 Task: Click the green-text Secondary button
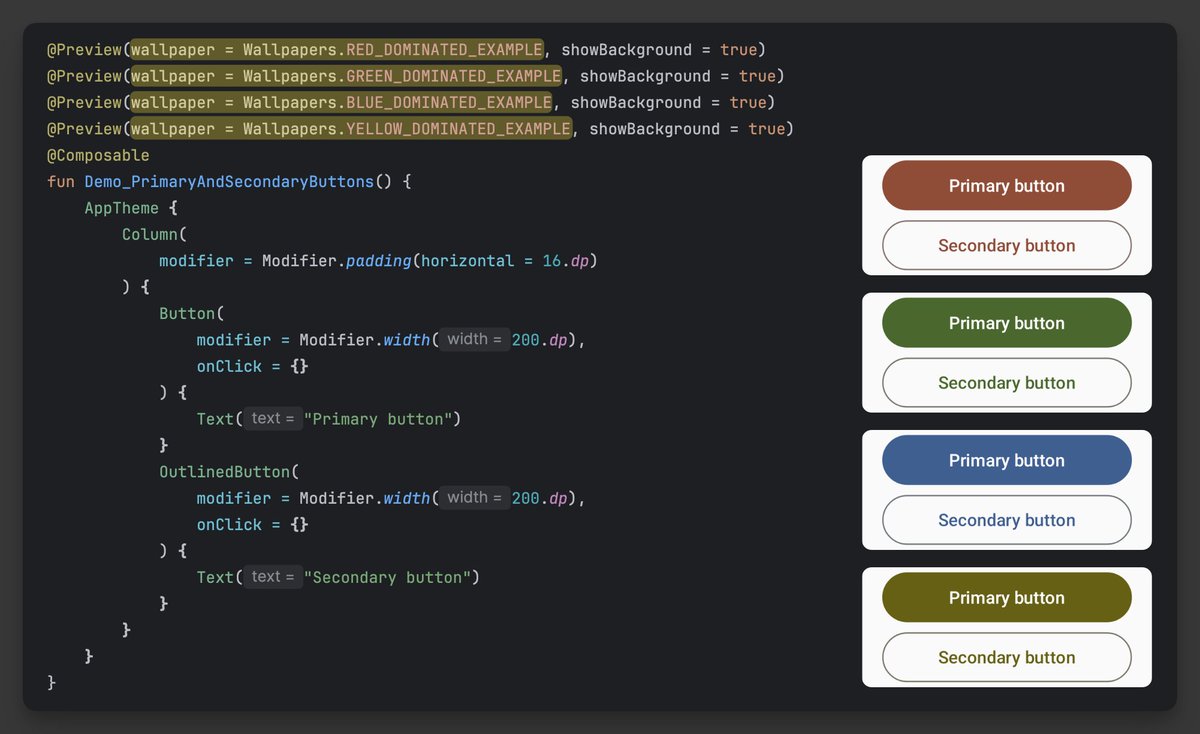coord(1006,383)
